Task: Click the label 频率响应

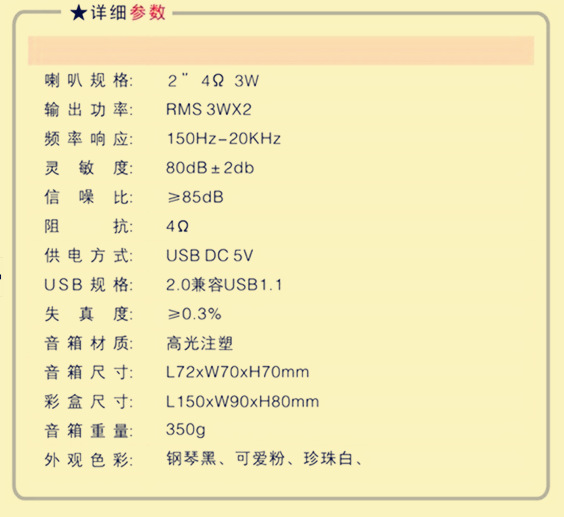Action: pyautogui.click(x=88, y=139)
